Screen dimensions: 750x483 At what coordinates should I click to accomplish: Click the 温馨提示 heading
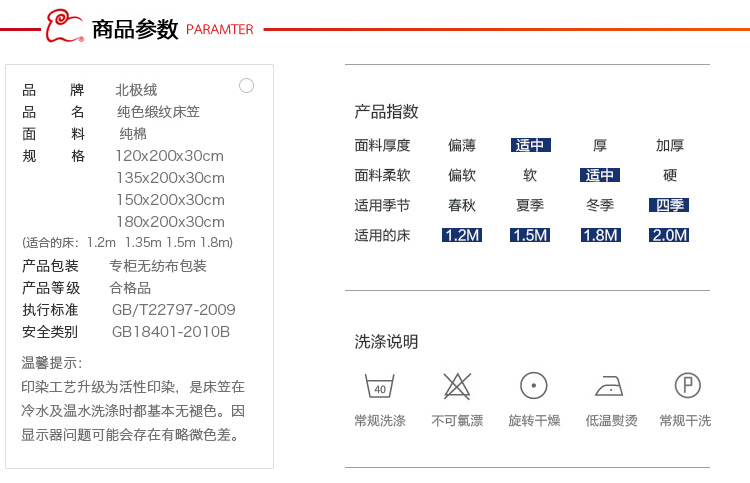52,363
